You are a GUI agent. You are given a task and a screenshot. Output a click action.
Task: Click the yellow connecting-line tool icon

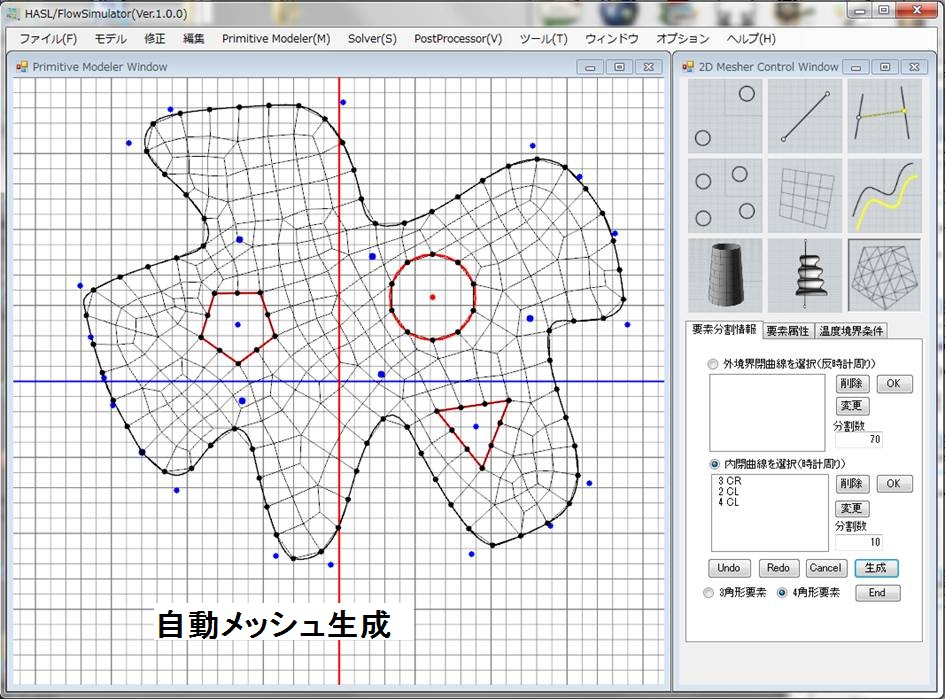[x=884, y=114]
